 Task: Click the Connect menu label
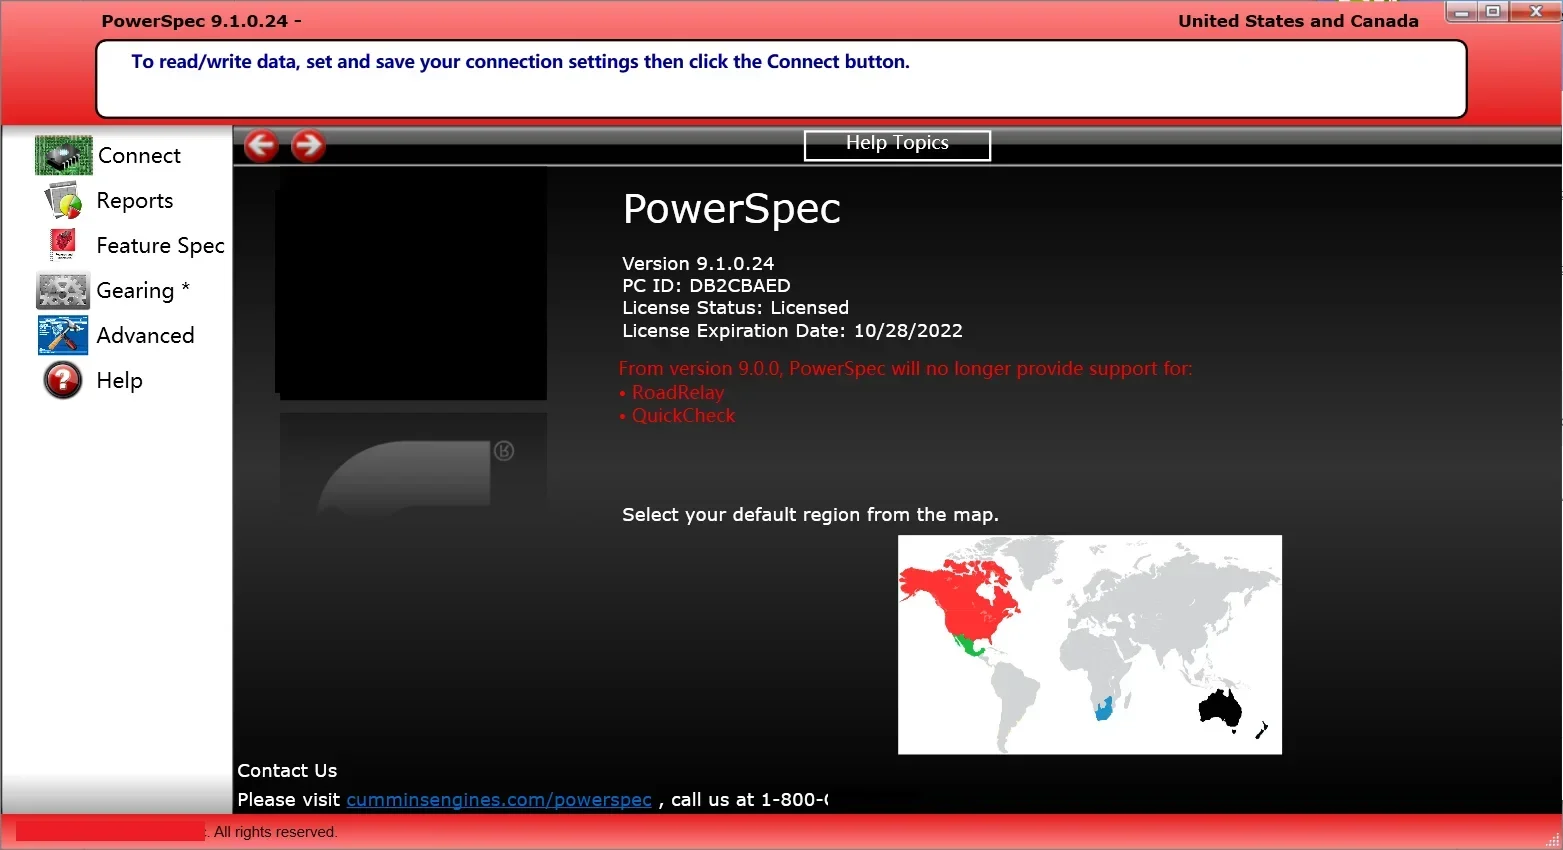pyautogui.click(x=139, y=155)
